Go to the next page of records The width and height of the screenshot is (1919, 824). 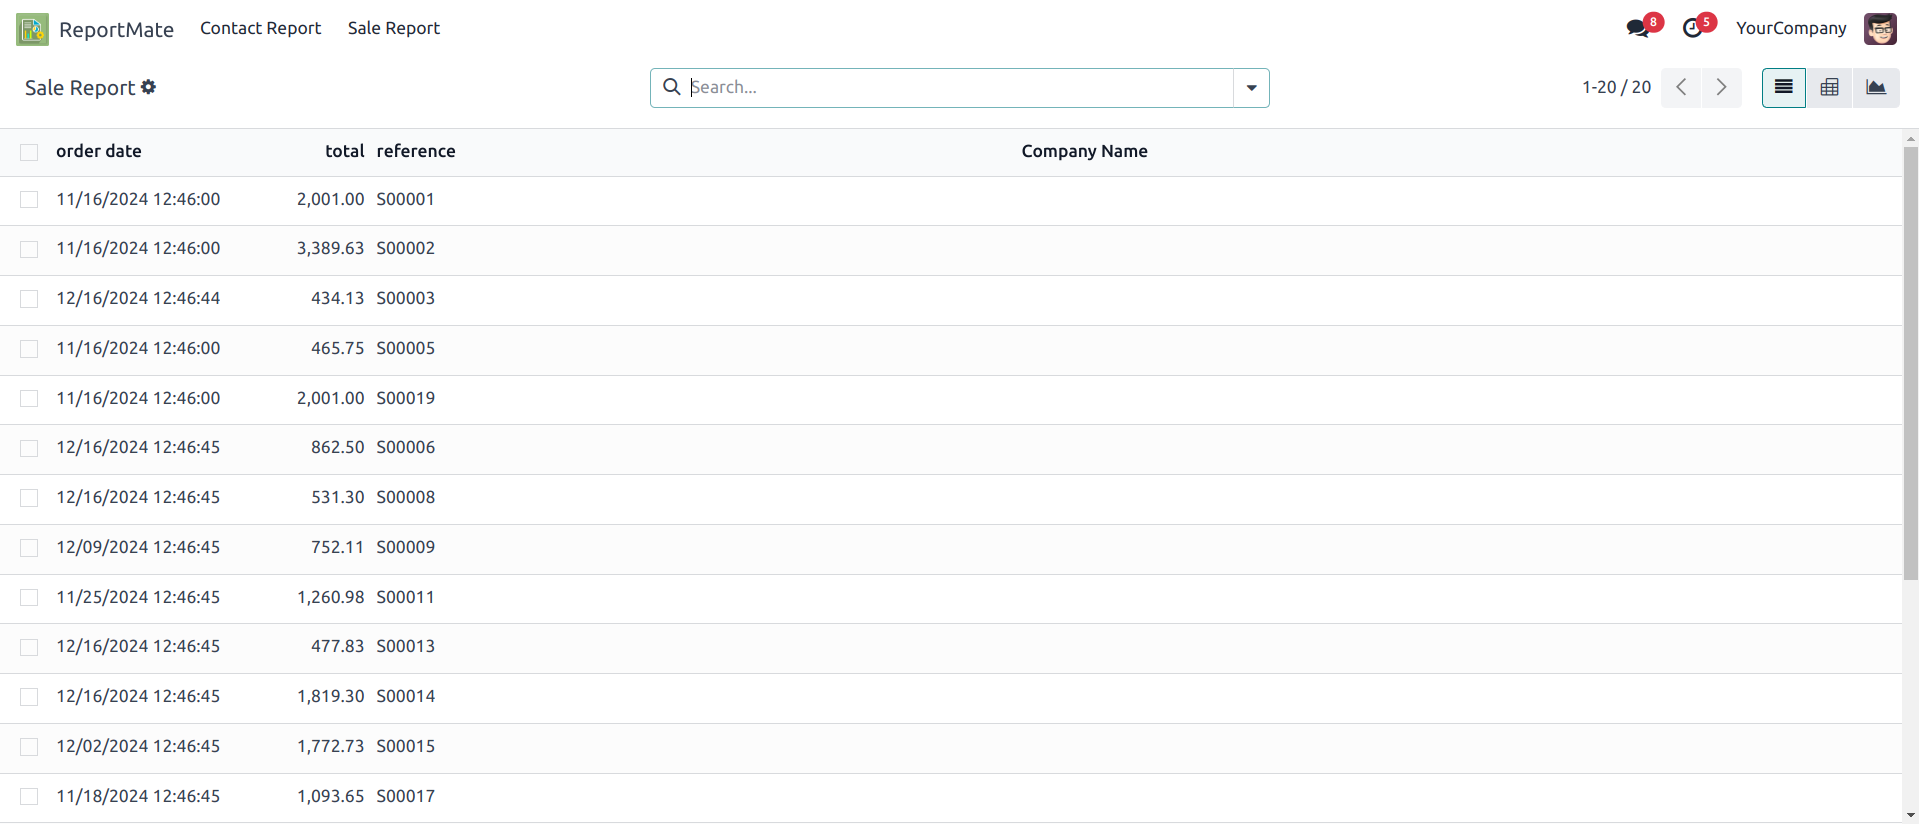point(1721,88)
